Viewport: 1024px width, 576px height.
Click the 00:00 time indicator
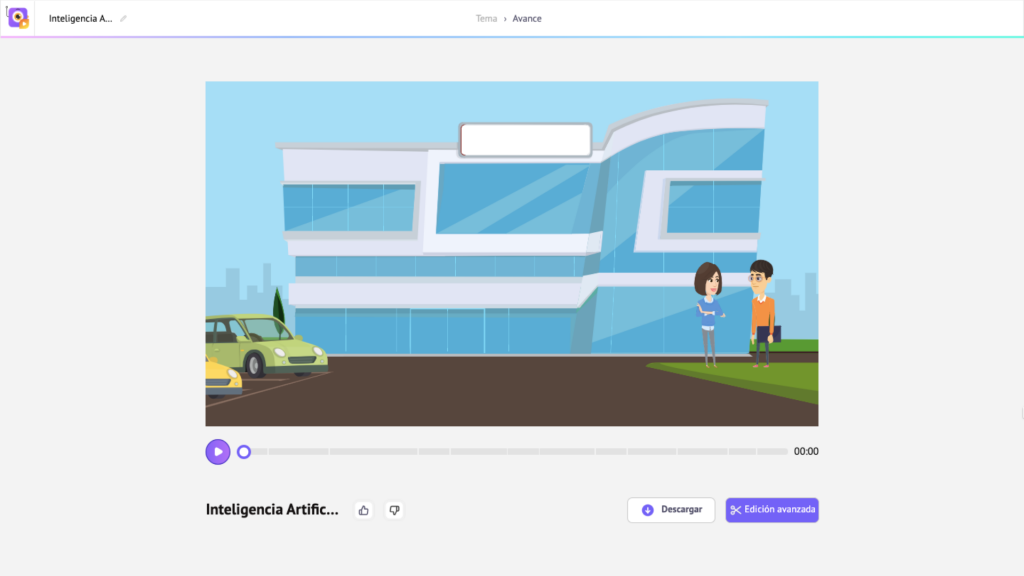pos(806,451)
